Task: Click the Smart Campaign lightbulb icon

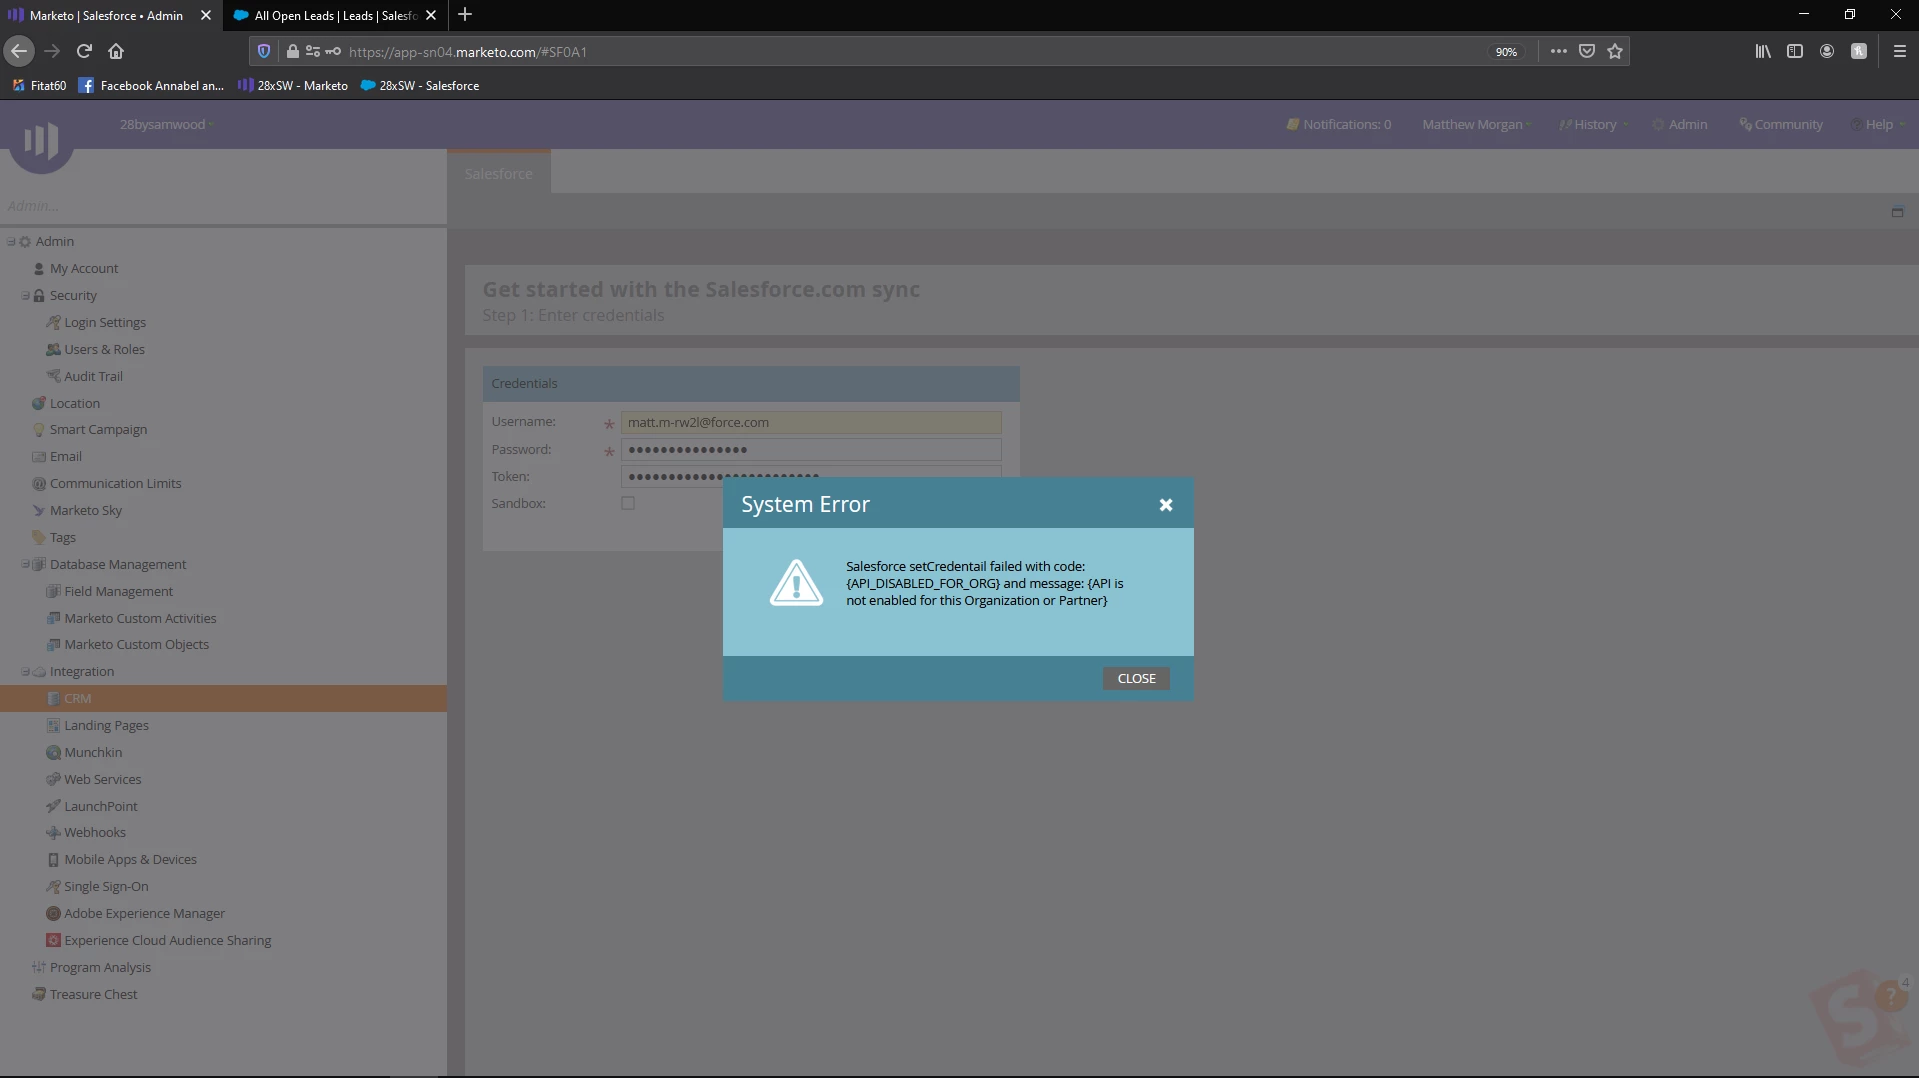Action: coord(39,430)
